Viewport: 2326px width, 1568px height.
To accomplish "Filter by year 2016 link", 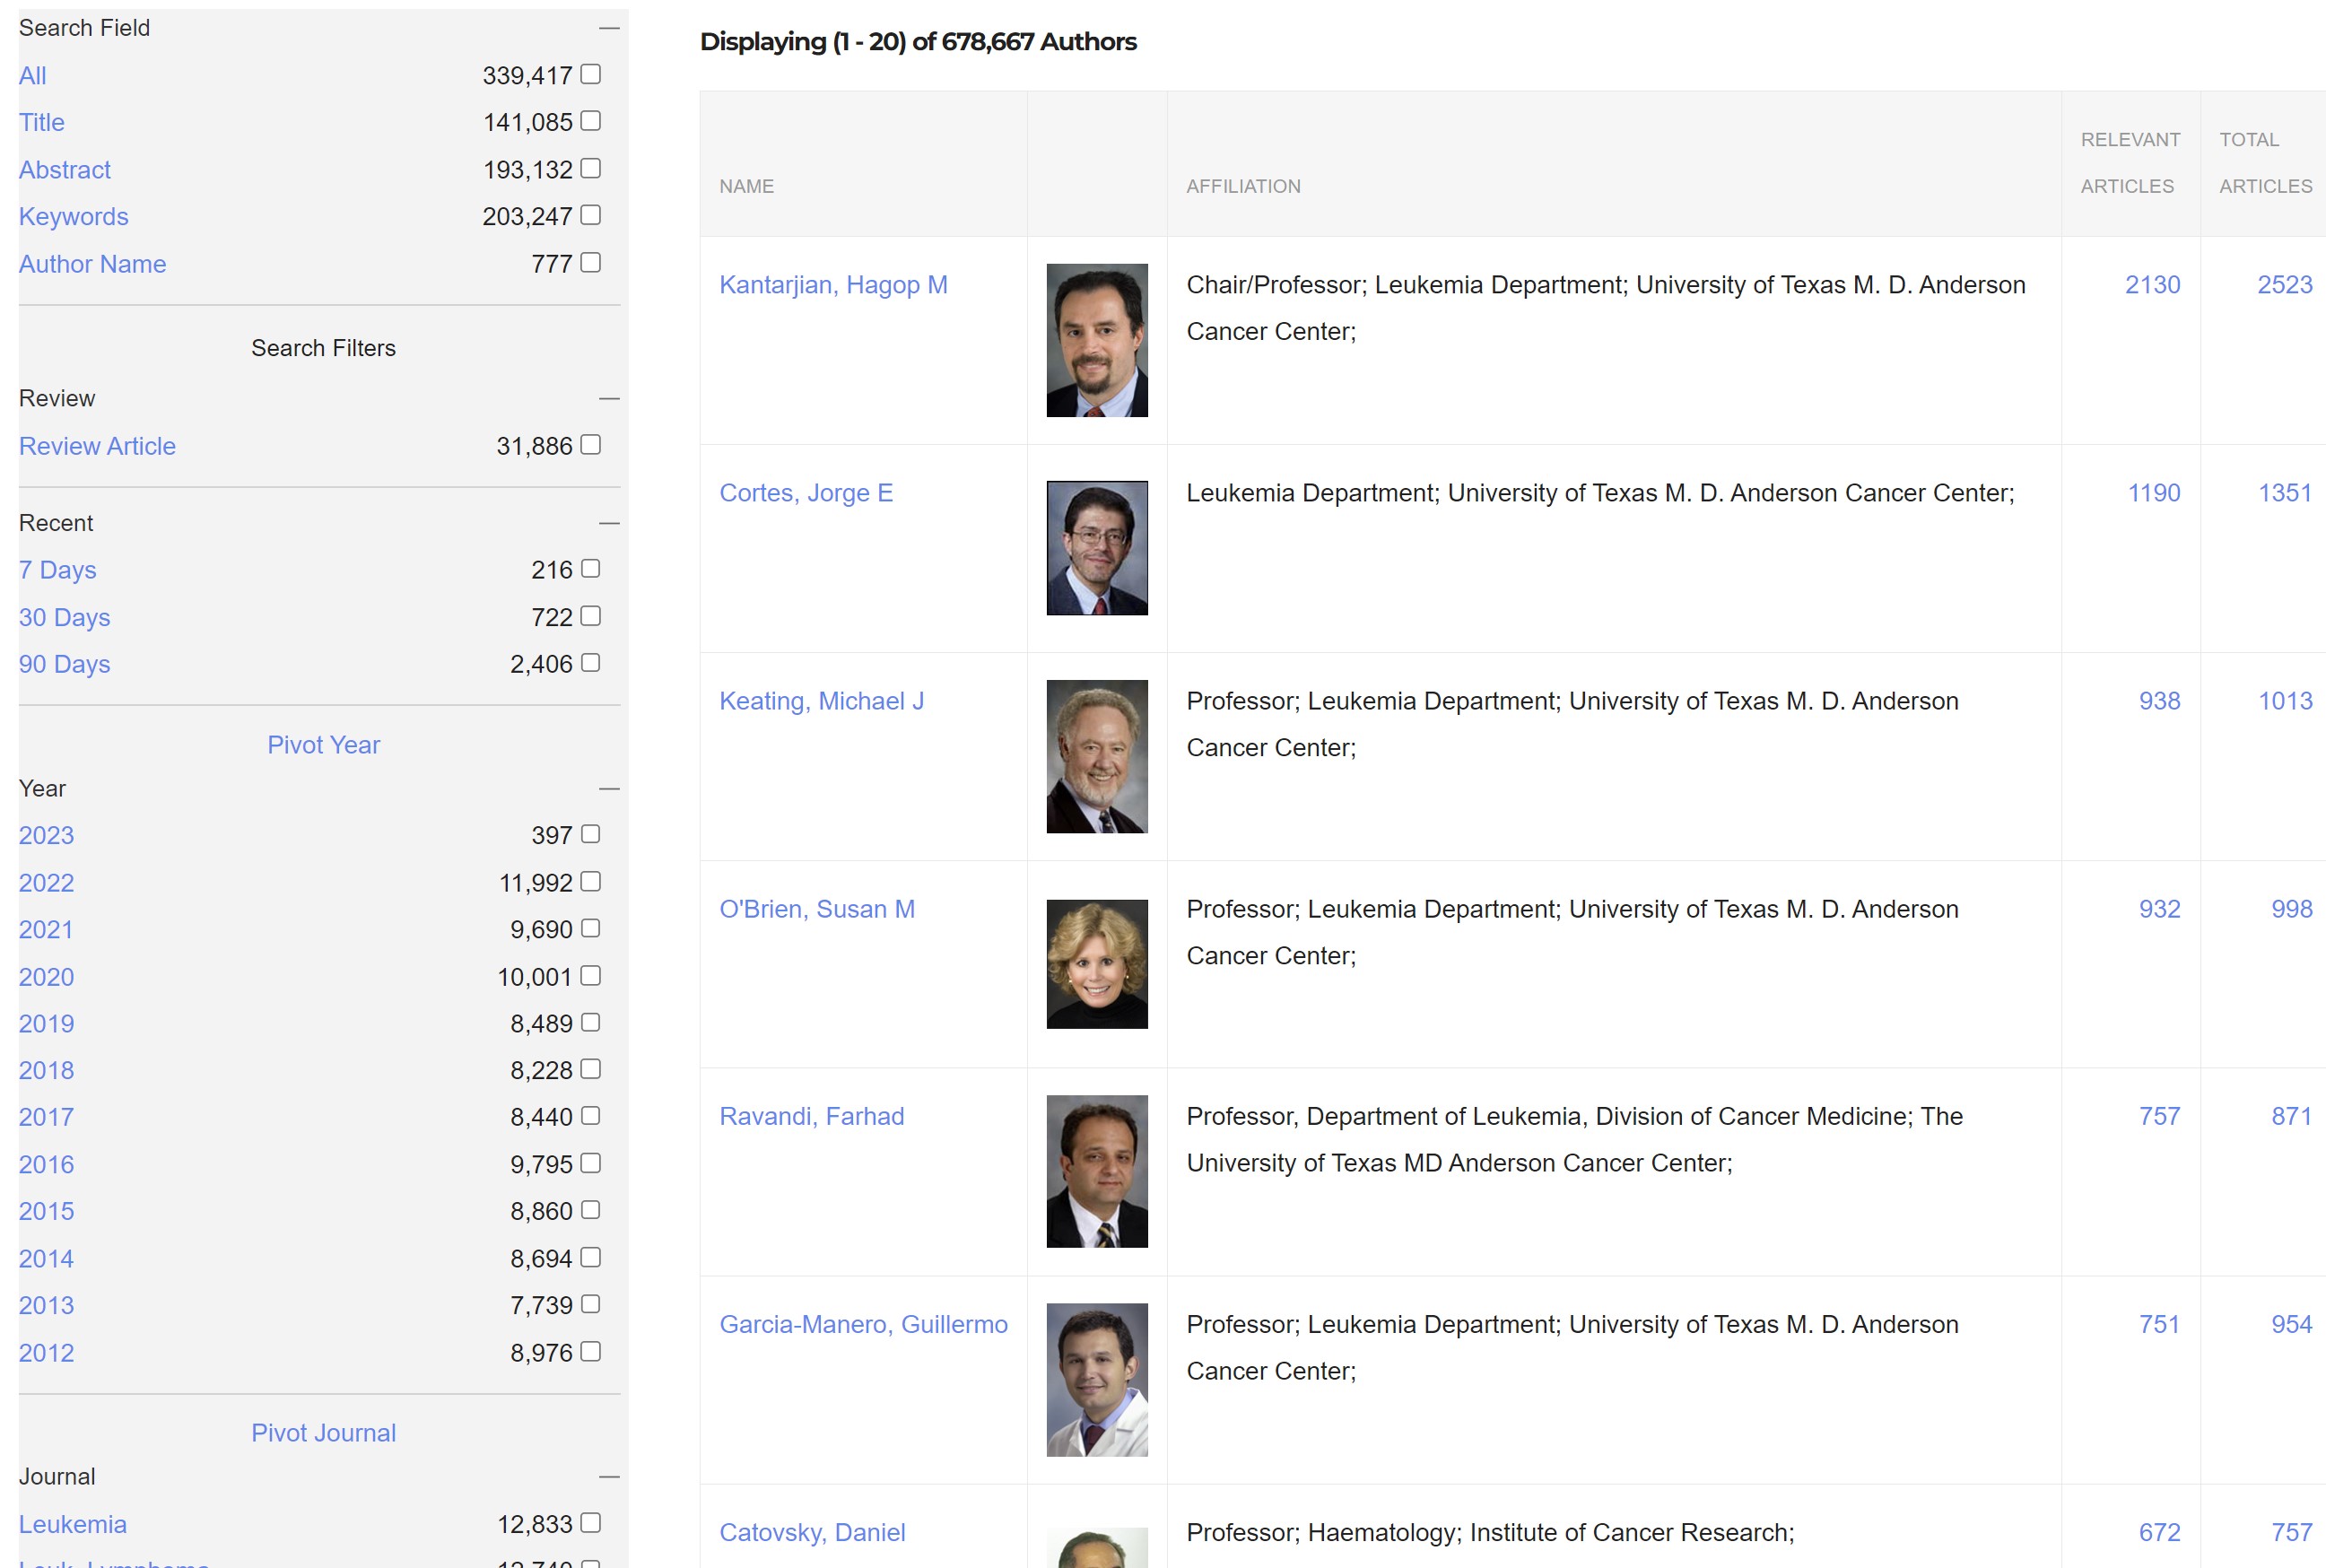I will coord(46,1165).
